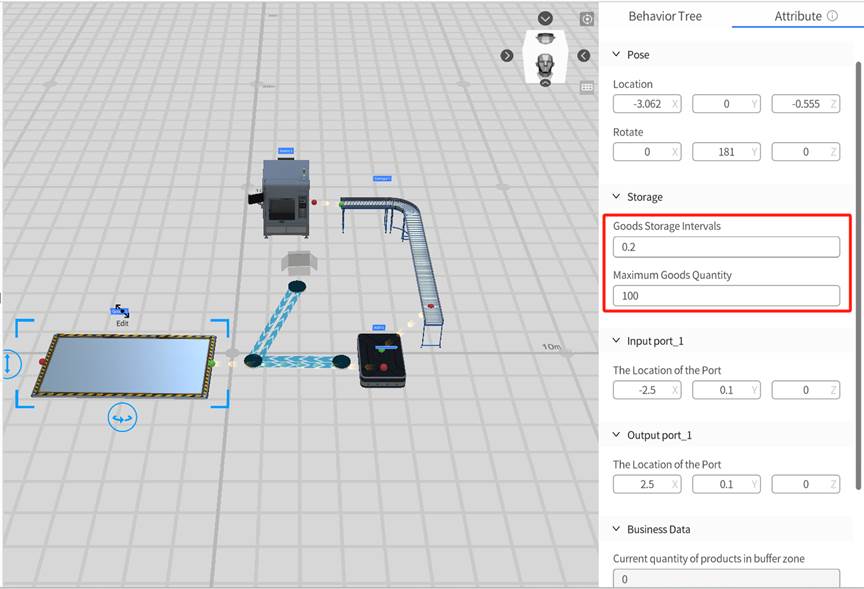Rotate view with the view cube's right-side arrow
Screen dimensions: 864x589
tap(584, 56)
